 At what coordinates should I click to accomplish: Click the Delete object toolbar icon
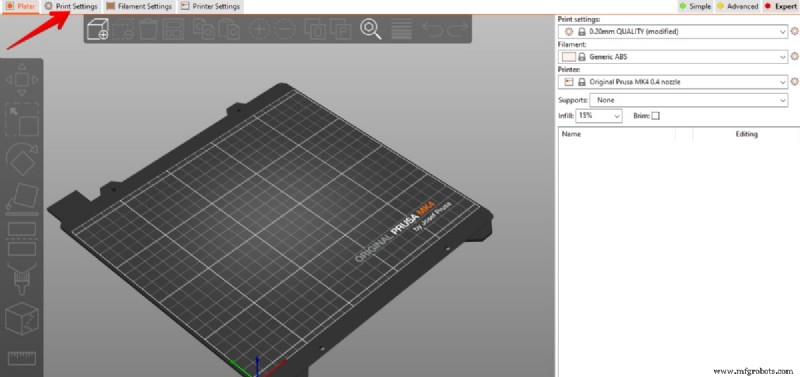[123, 29]
